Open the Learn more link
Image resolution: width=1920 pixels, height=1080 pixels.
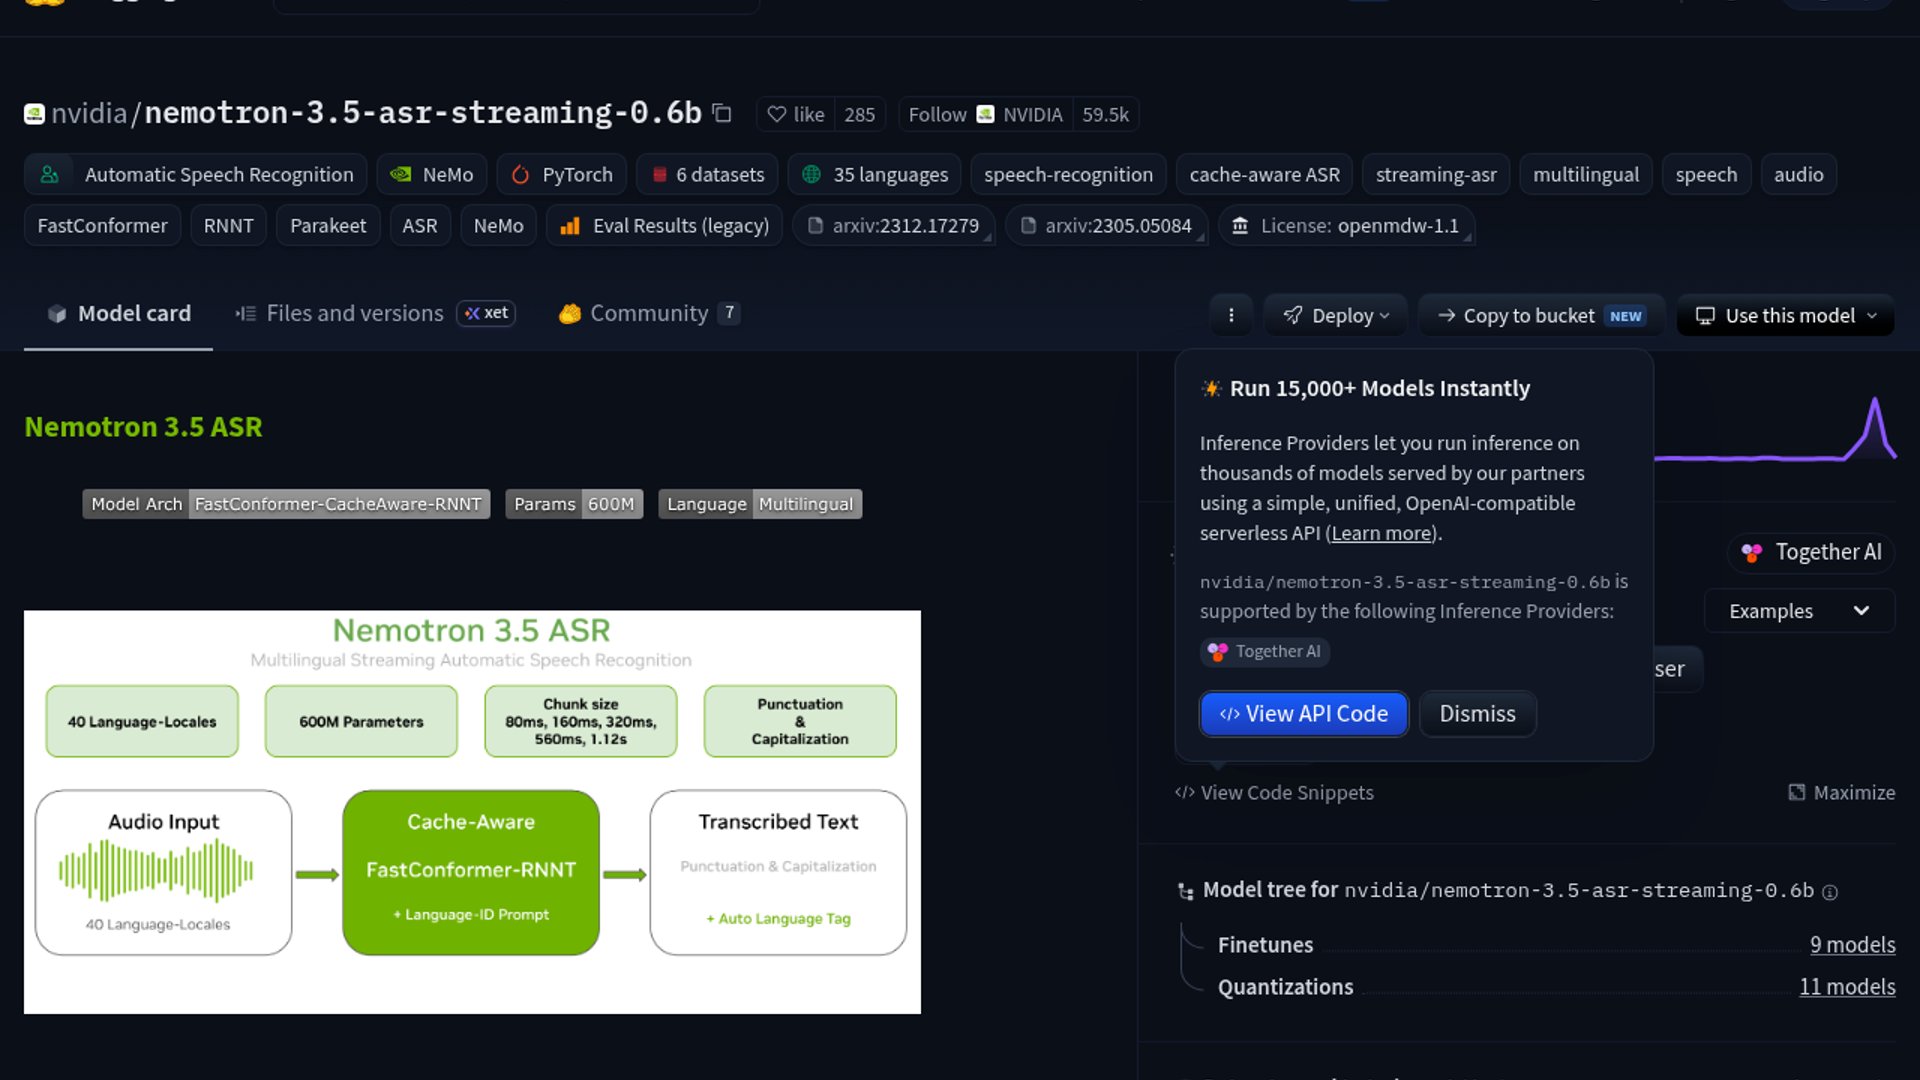[x=1381, y=533]
